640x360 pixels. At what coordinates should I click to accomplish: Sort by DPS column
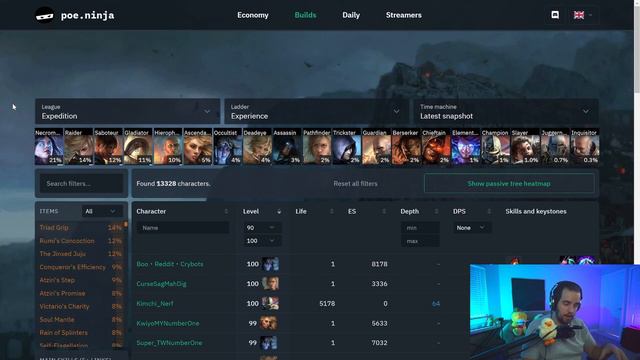pyautogui.click(x=472, y=211)
